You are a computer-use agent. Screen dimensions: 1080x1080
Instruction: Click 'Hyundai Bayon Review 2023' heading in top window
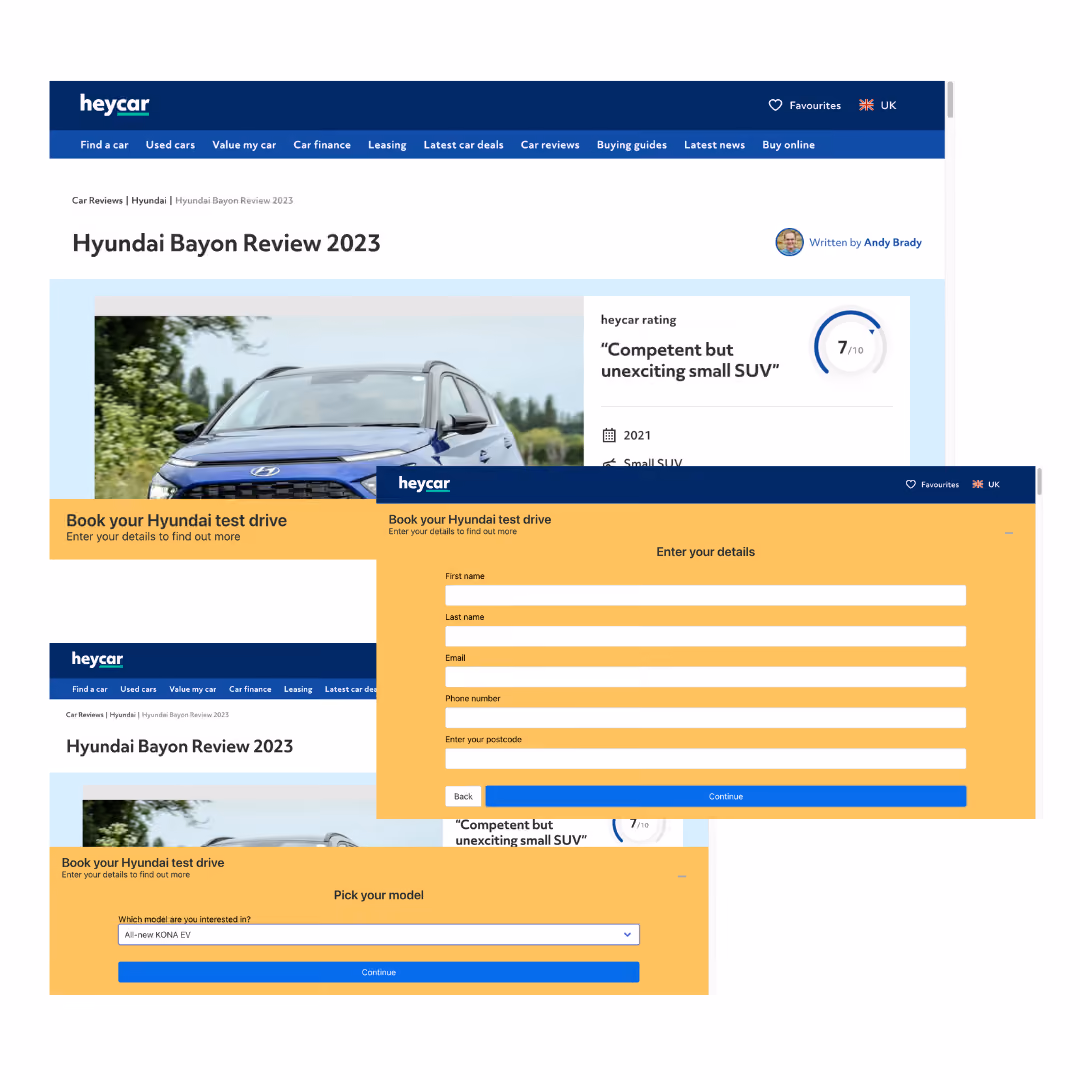tap(226, 243)
